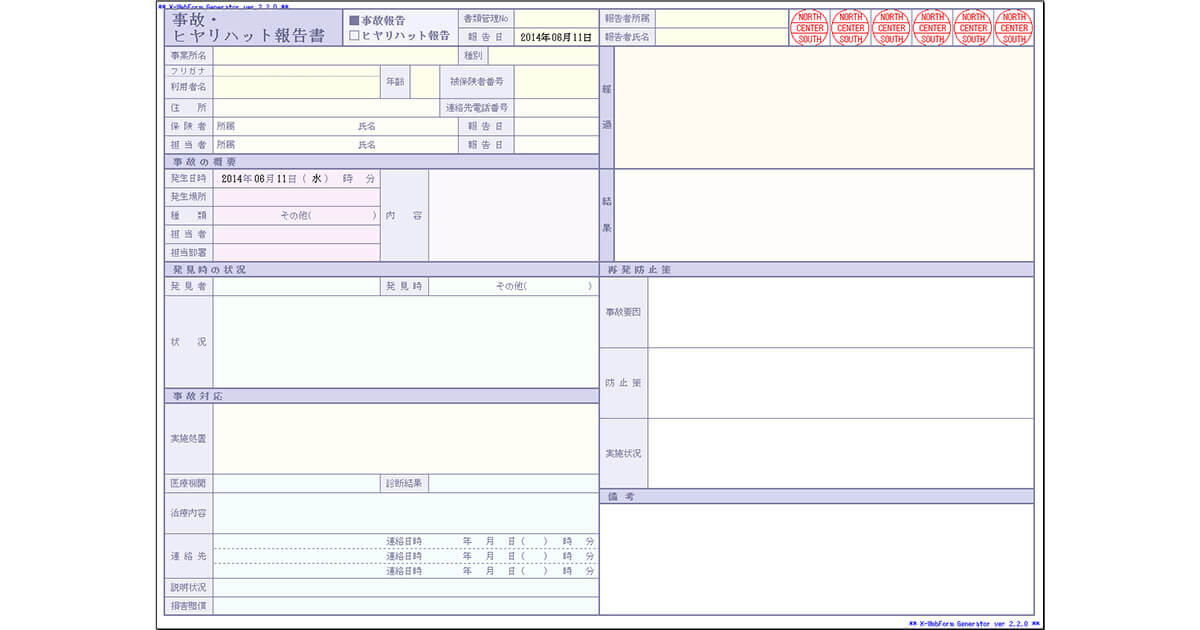Screen dimensions: 1200x630
Task: Focus the 事業所名 input field
Action: [x=335, y=56]
